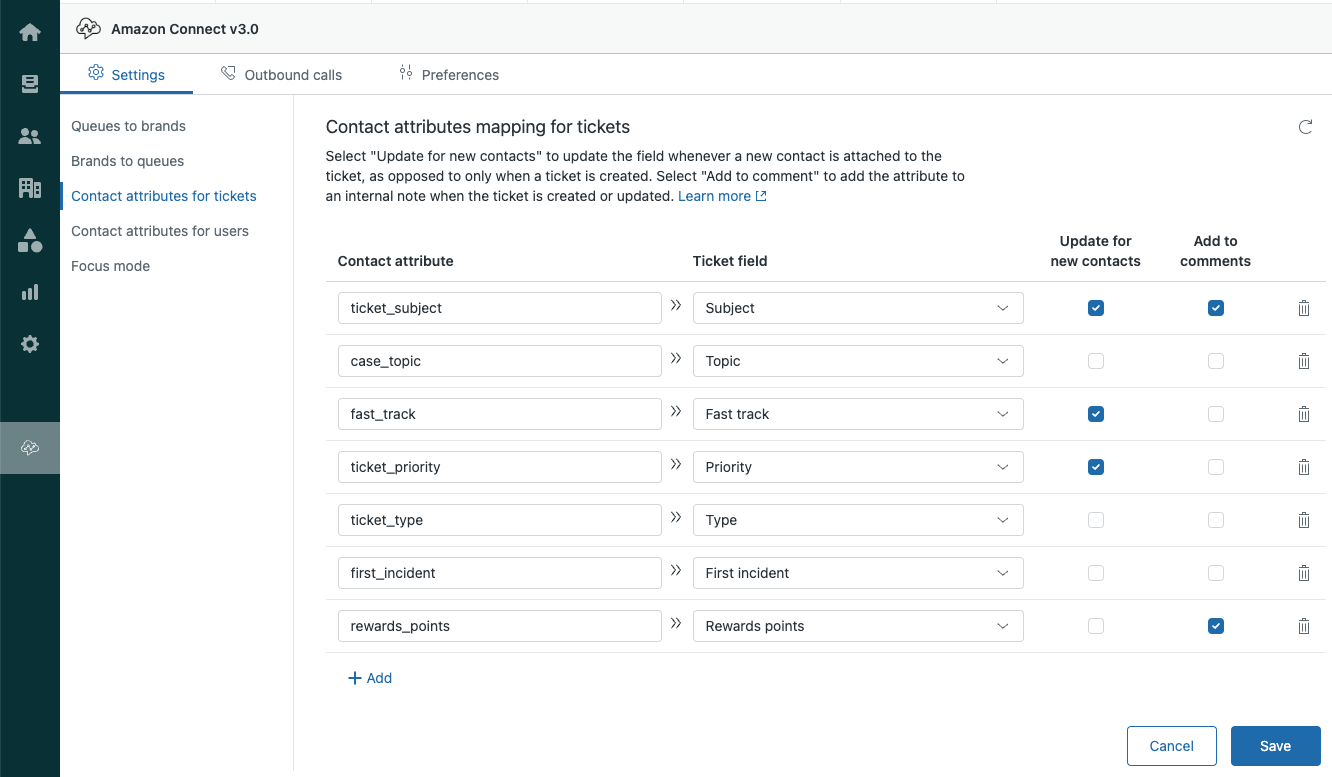
Task: Expand the Subject ticket field dropdown
Action: tap(857, 308)
